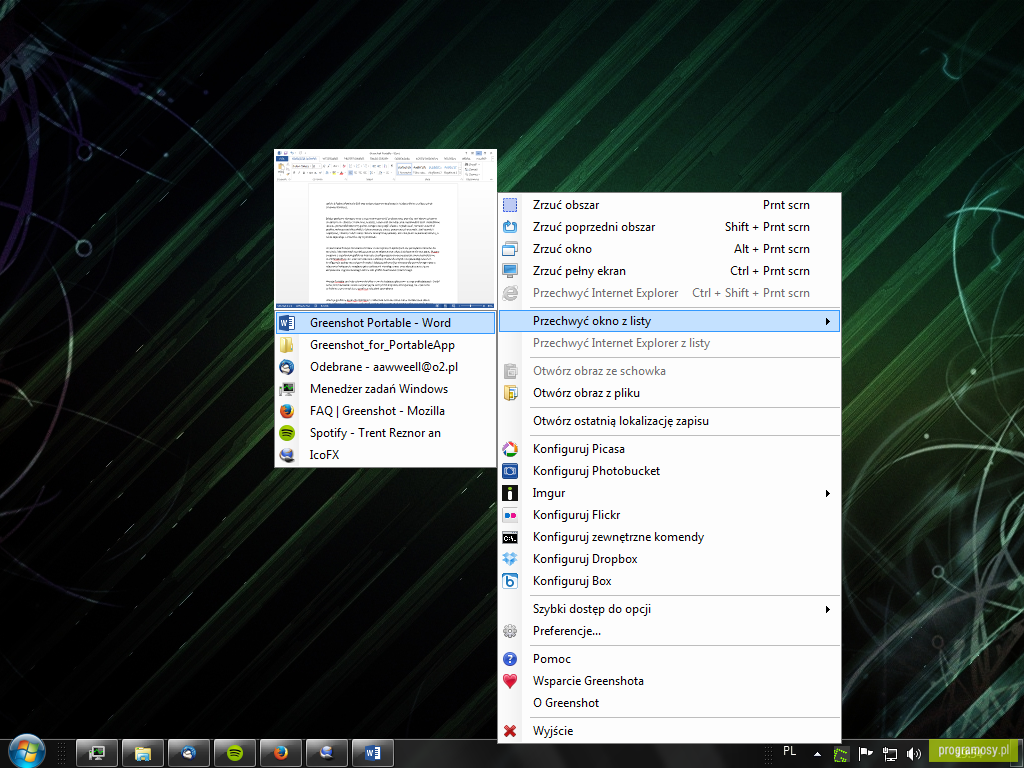Pick FAQ | Greenshot - Mozilla entry
This screenshot has height=768, width=1024.
[385, 411]
